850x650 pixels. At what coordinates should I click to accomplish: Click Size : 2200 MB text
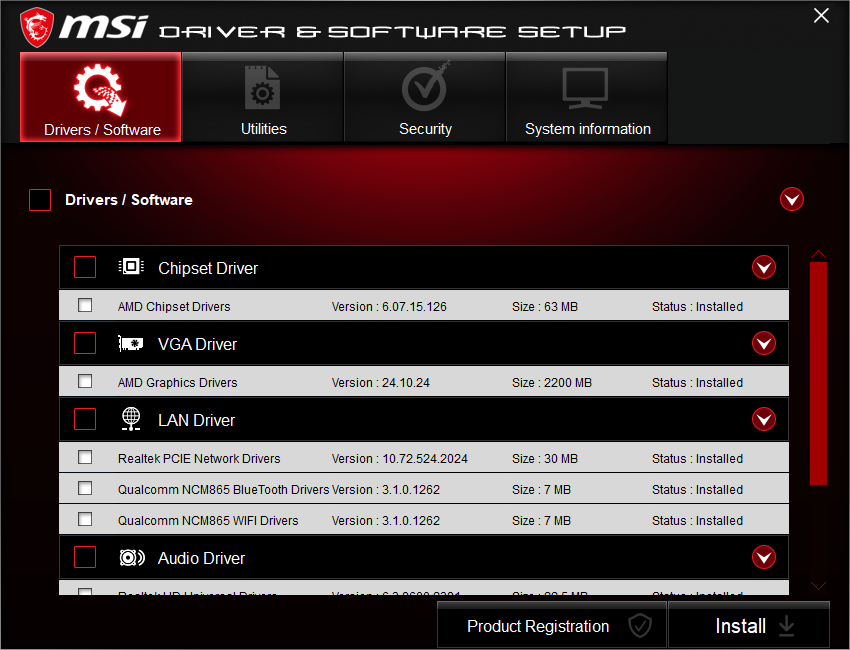coord(552,383)
